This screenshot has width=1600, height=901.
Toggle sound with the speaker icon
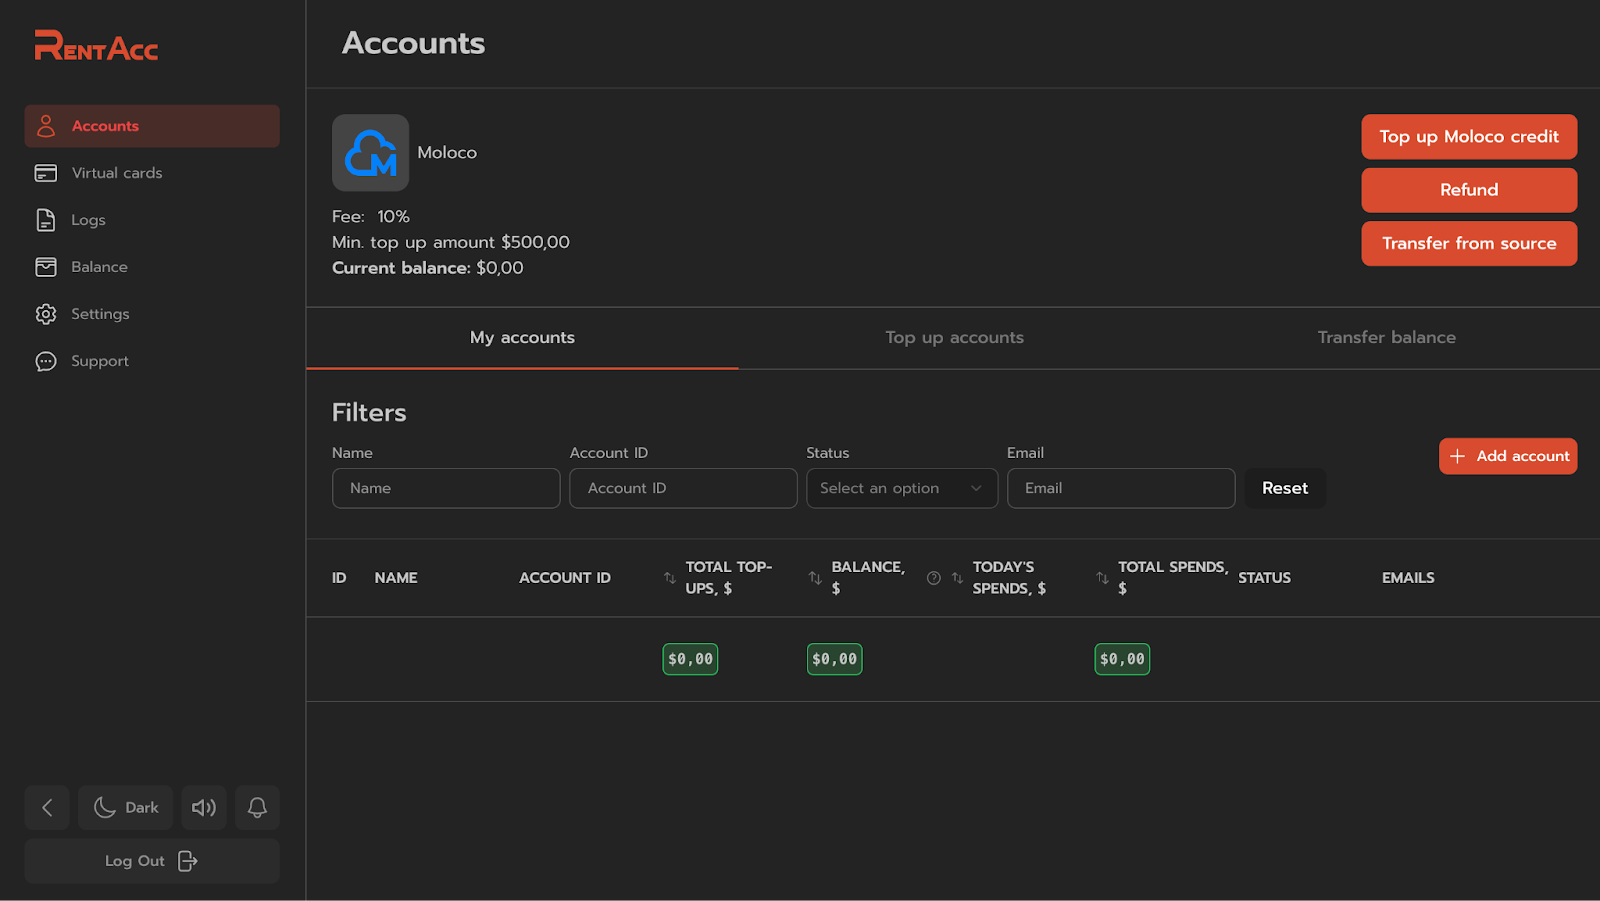pos(204,808)
